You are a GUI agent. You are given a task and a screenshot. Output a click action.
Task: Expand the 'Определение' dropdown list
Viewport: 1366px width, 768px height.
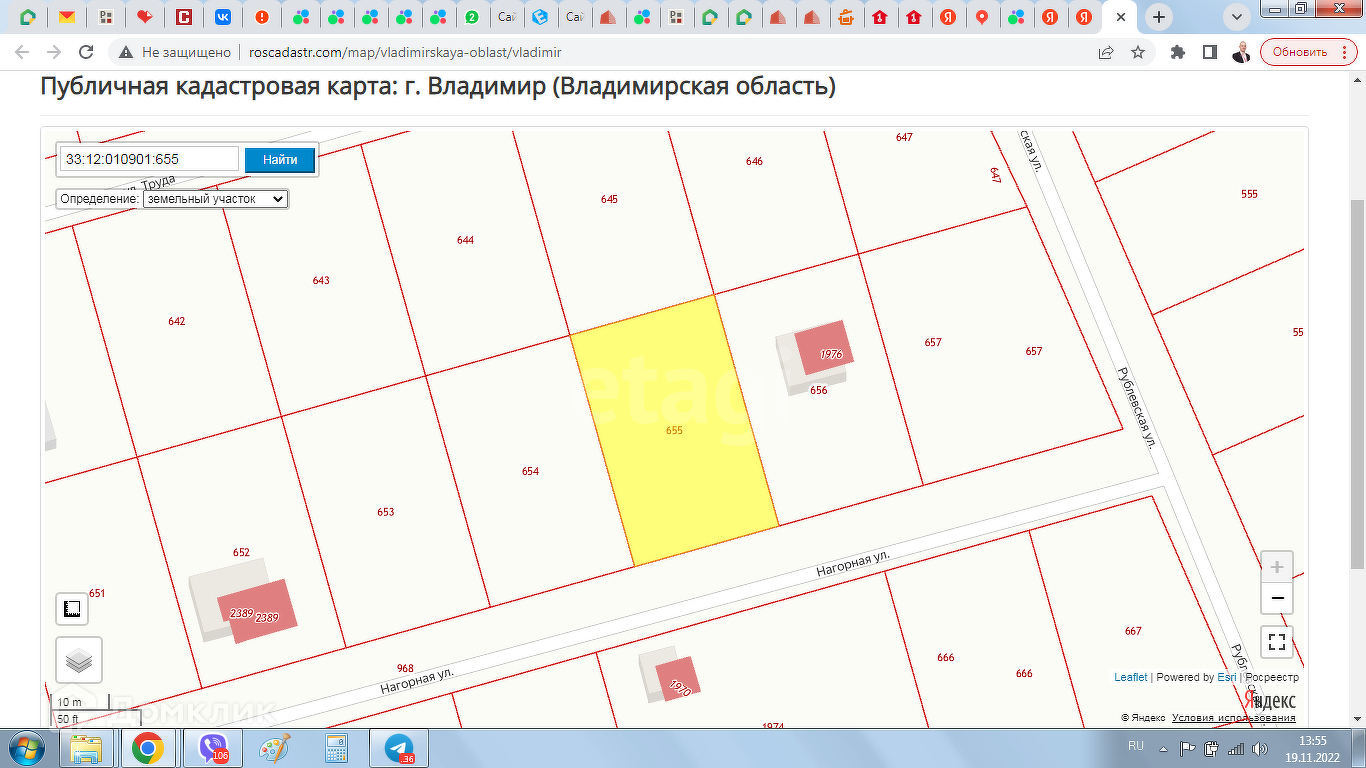pos(215,199)
